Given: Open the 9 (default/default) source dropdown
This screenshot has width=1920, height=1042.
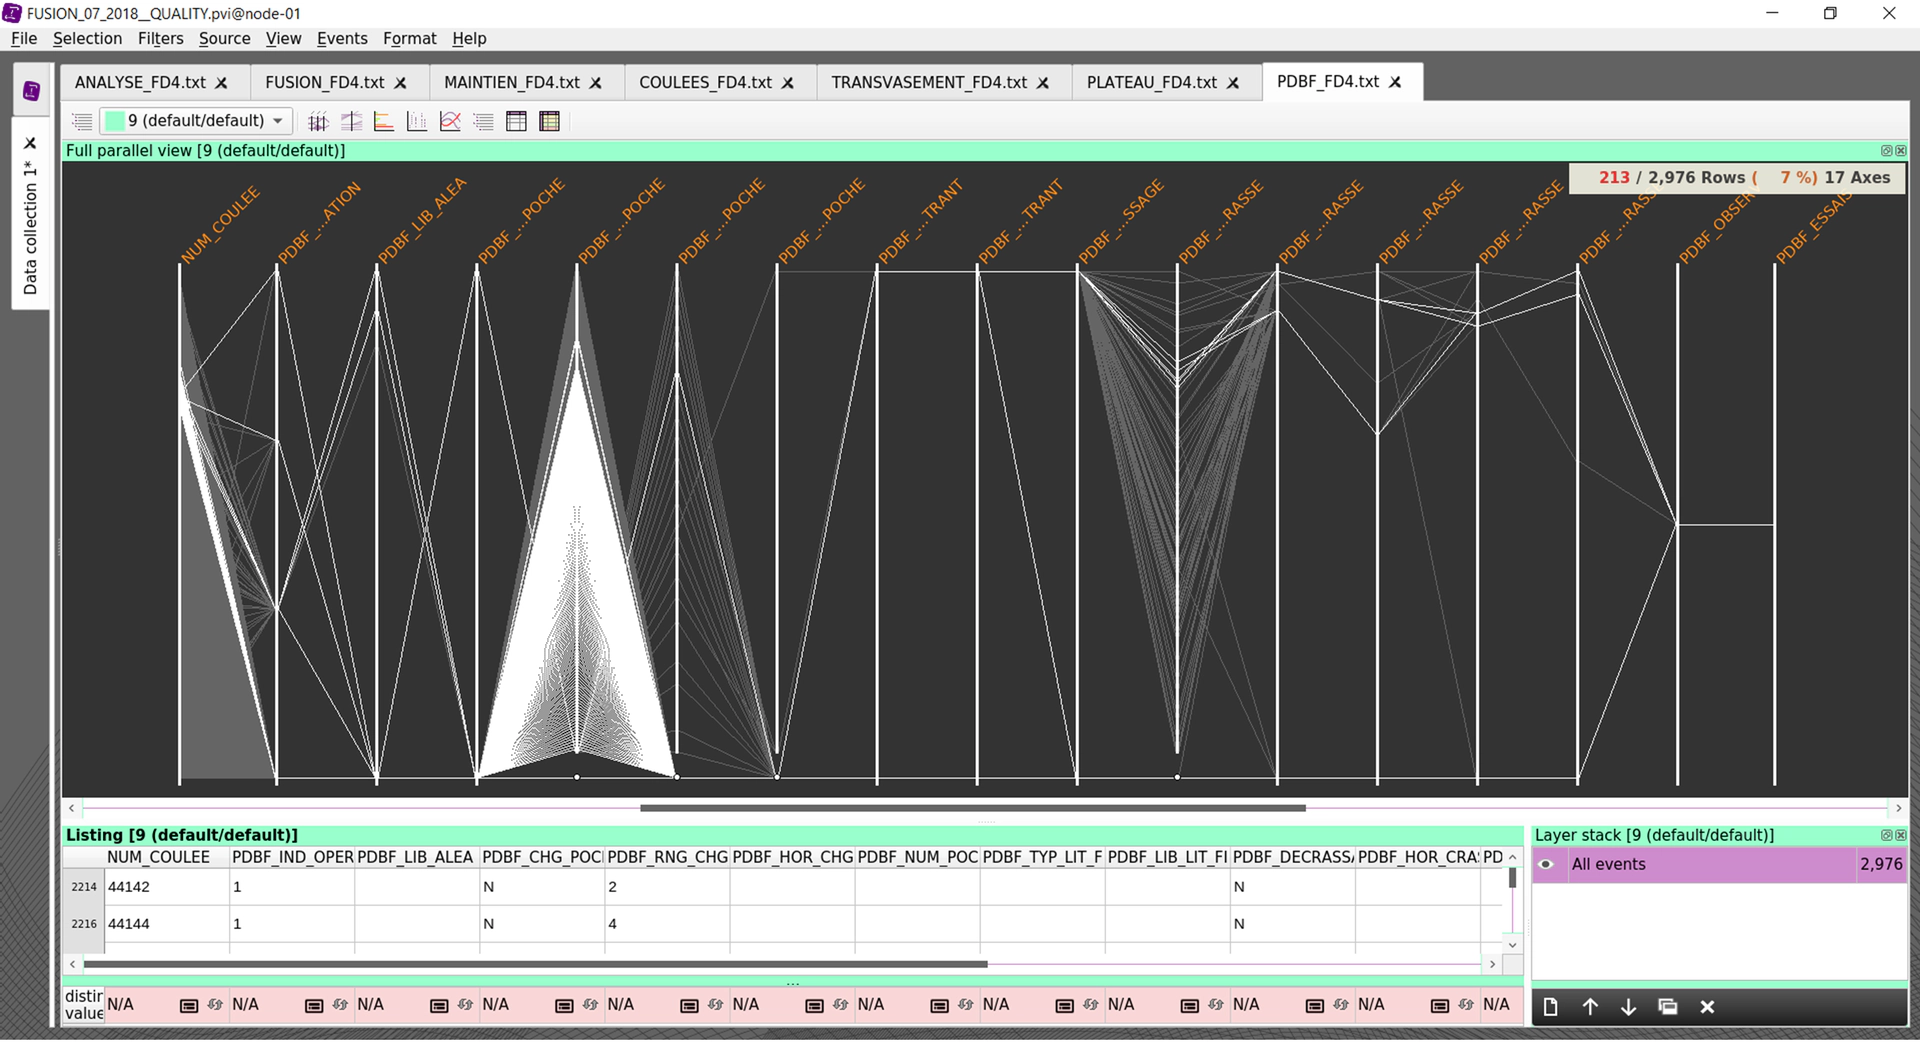Looking at the screenshot, I should coord(196,121).
